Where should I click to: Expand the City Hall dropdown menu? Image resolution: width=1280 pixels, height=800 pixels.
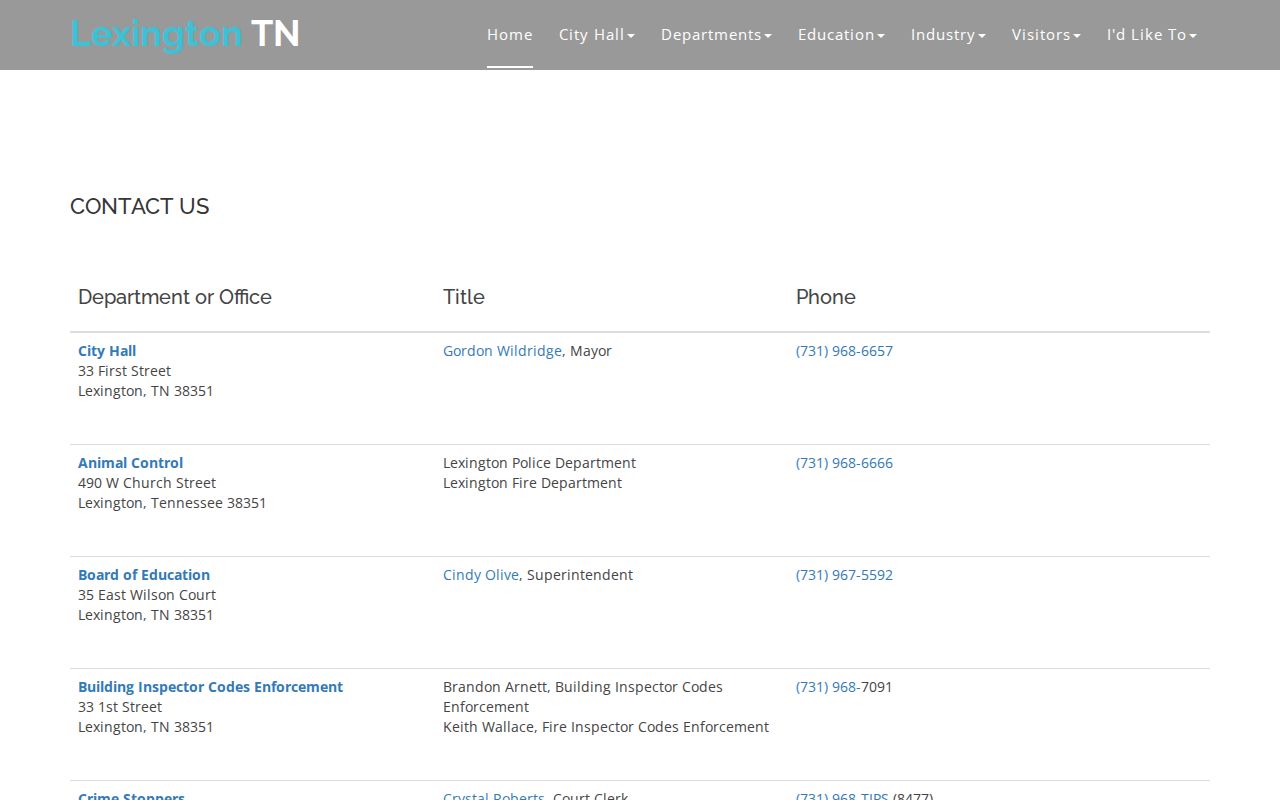[x=597, y=34]
